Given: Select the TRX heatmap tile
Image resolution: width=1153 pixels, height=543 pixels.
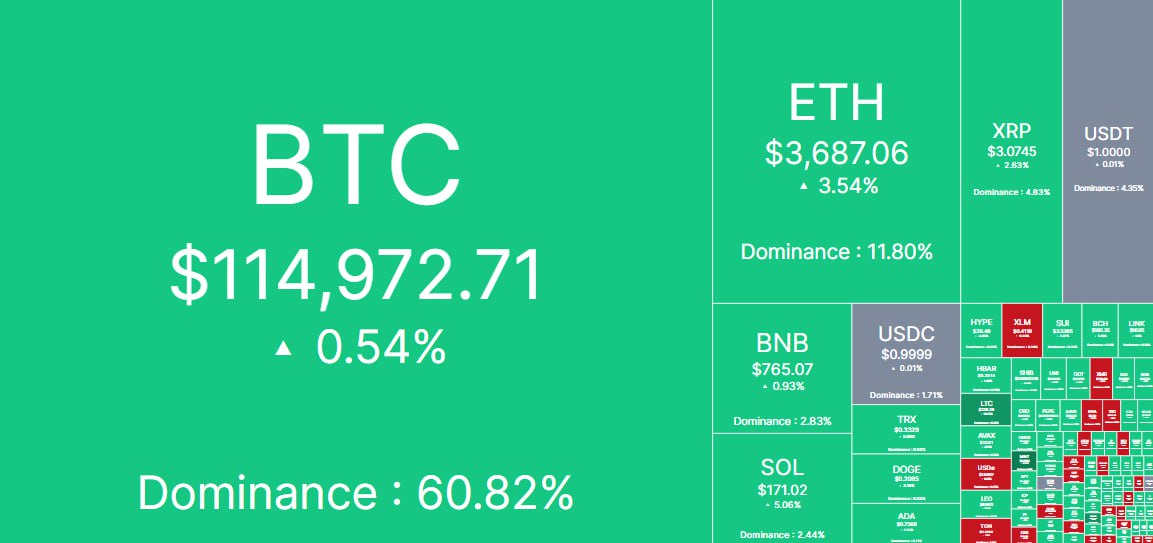Looking at the screenshot, I should coord(906,429).
